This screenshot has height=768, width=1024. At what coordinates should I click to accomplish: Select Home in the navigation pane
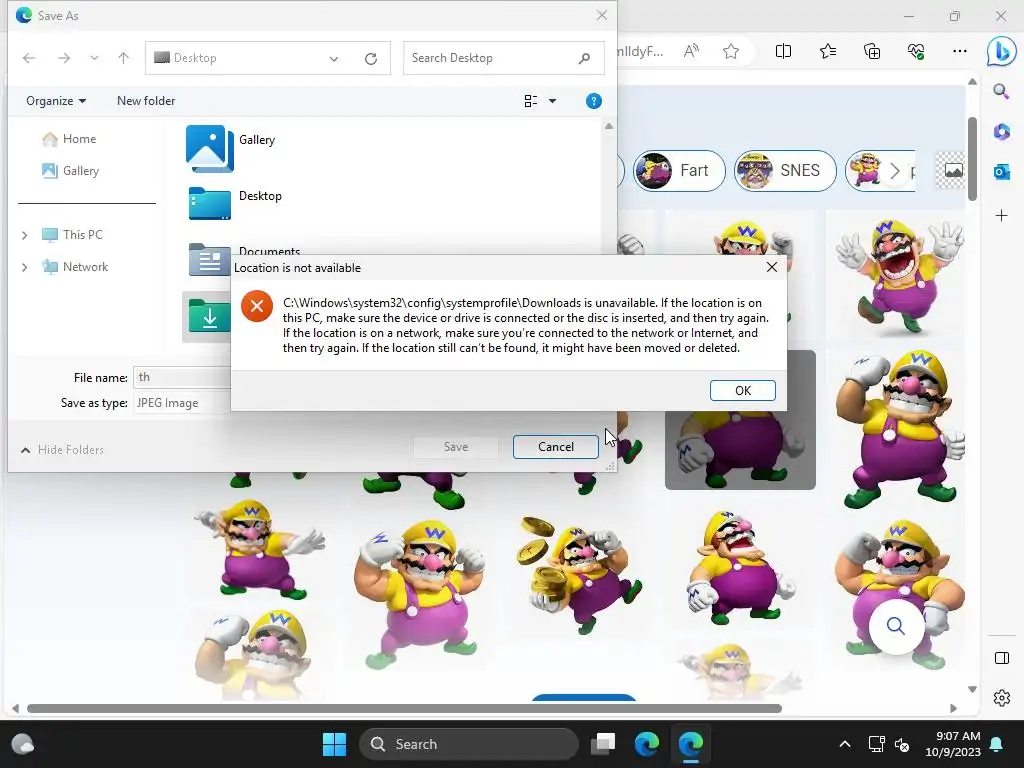point(69,139)
